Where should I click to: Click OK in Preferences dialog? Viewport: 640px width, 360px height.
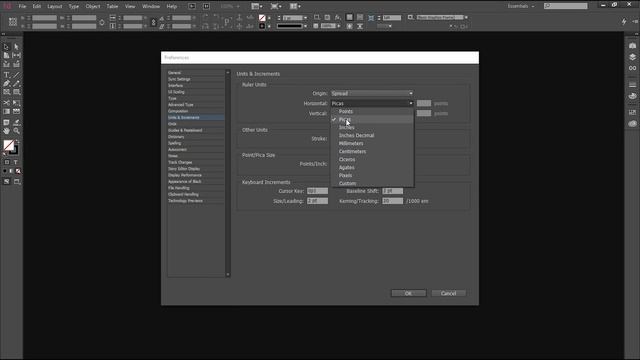[408, 293]
